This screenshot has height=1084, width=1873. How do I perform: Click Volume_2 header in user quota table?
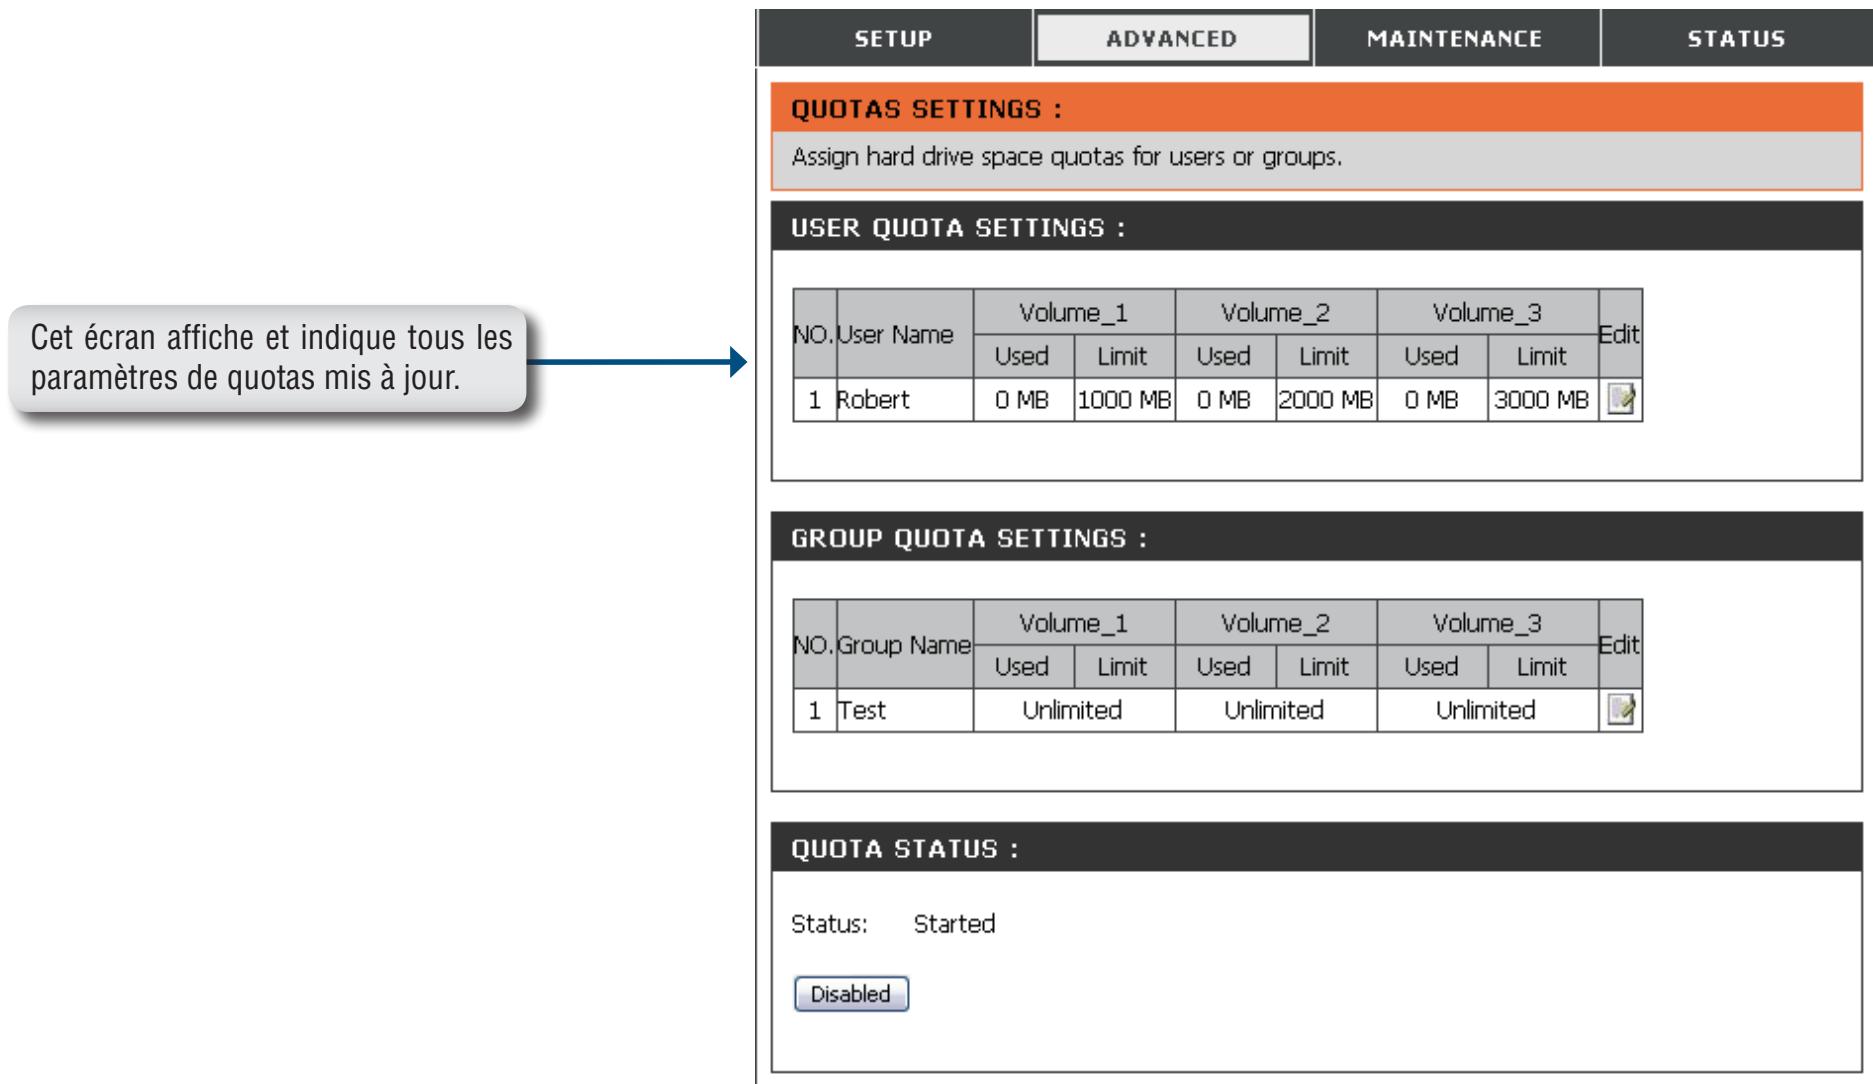point(1275,312)
